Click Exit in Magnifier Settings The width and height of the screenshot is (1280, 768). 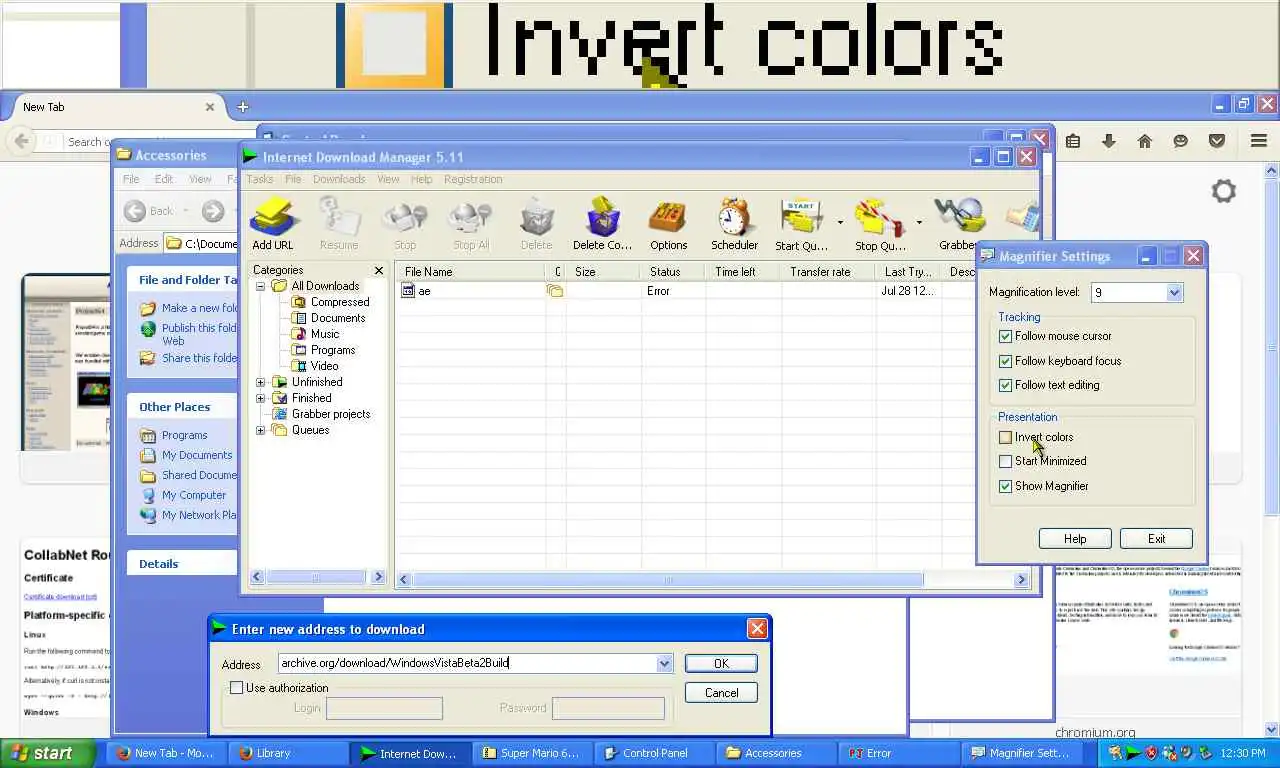[1156, 538]
